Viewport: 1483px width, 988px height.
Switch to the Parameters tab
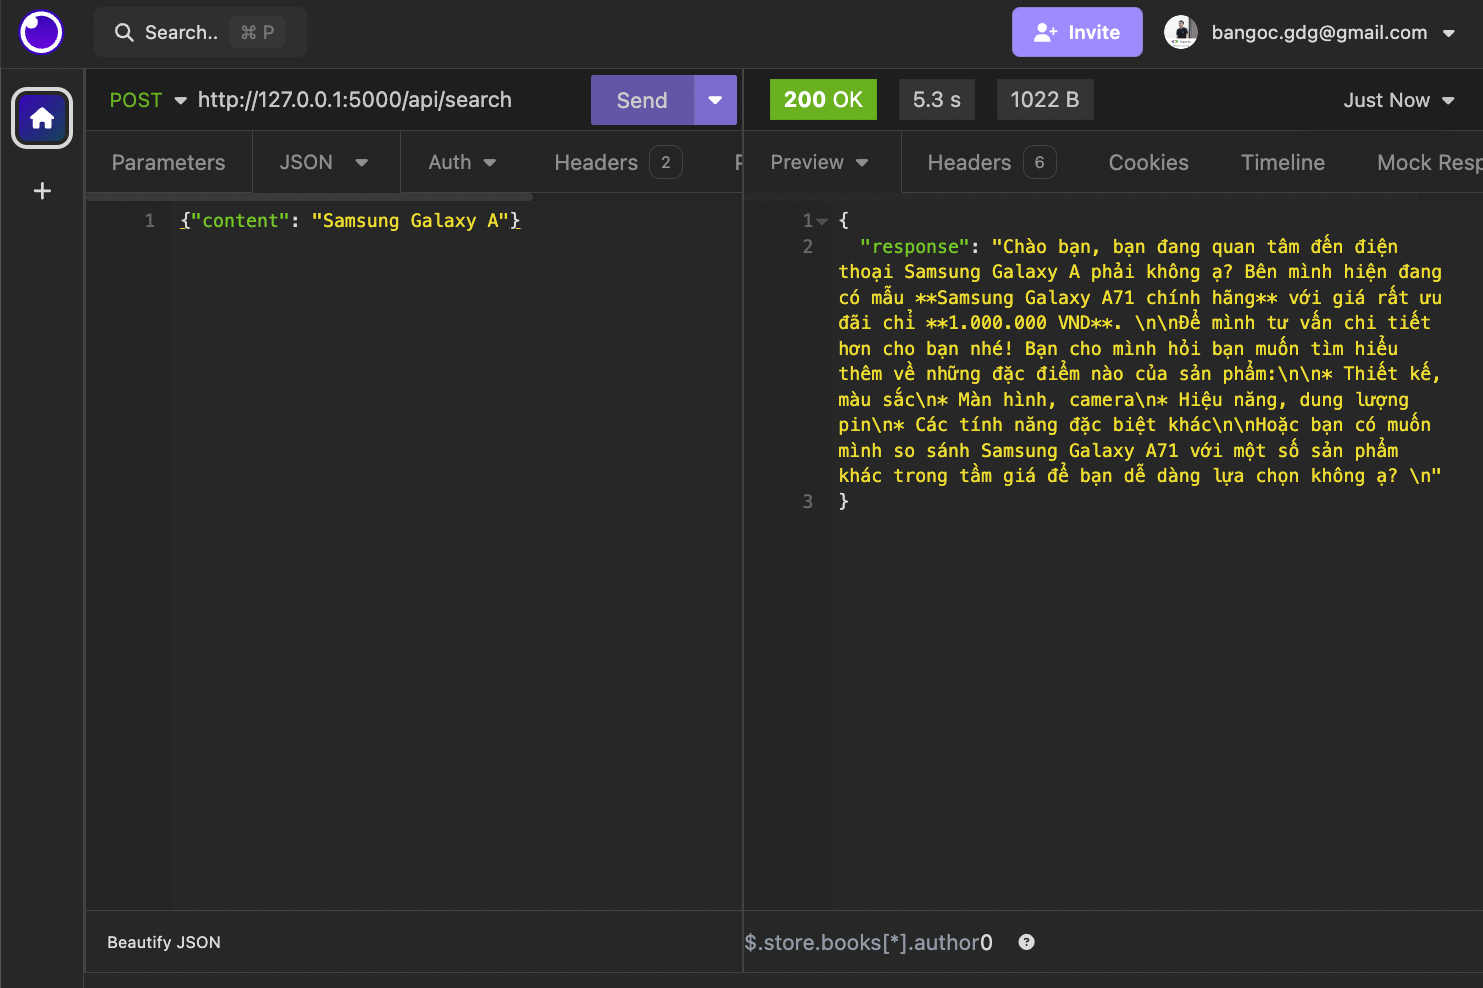[x=169, y=162]
